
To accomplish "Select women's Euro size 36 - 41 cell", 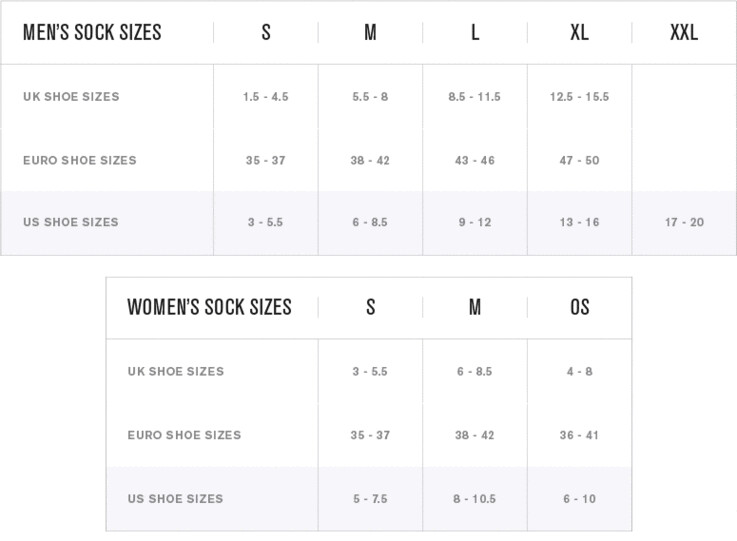I will coord(579,435).
